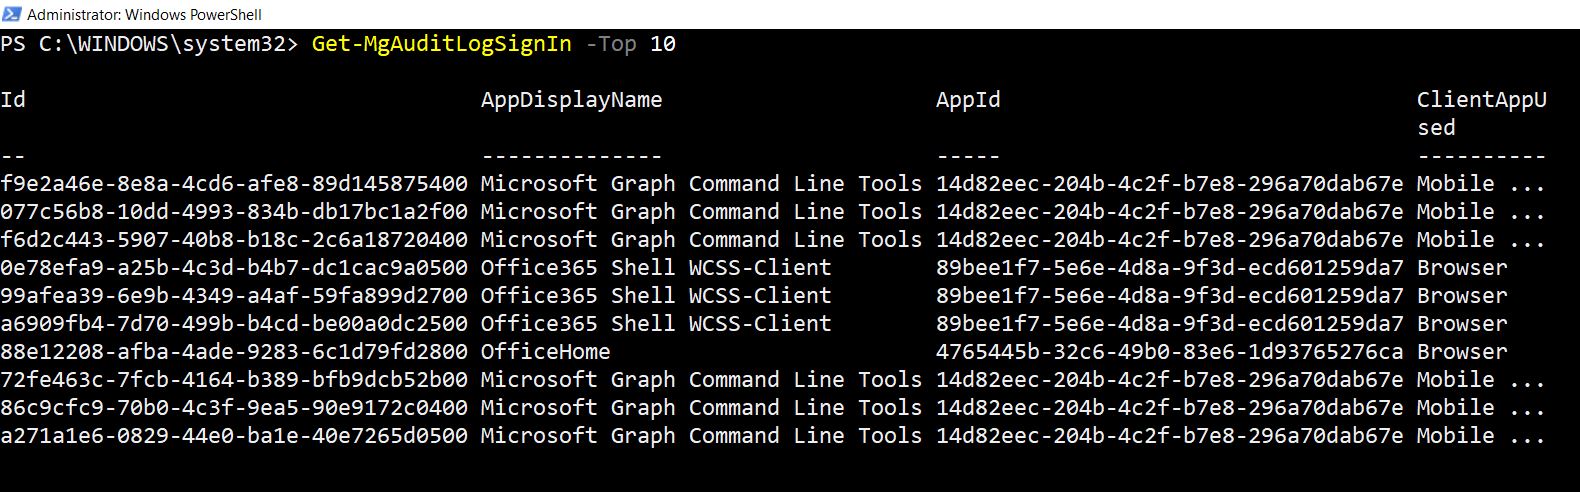The width and height of the screenshot is (1580, 492).
Task: Click the Administrator: Windows PowerShell window title
Action: [144, 14]
